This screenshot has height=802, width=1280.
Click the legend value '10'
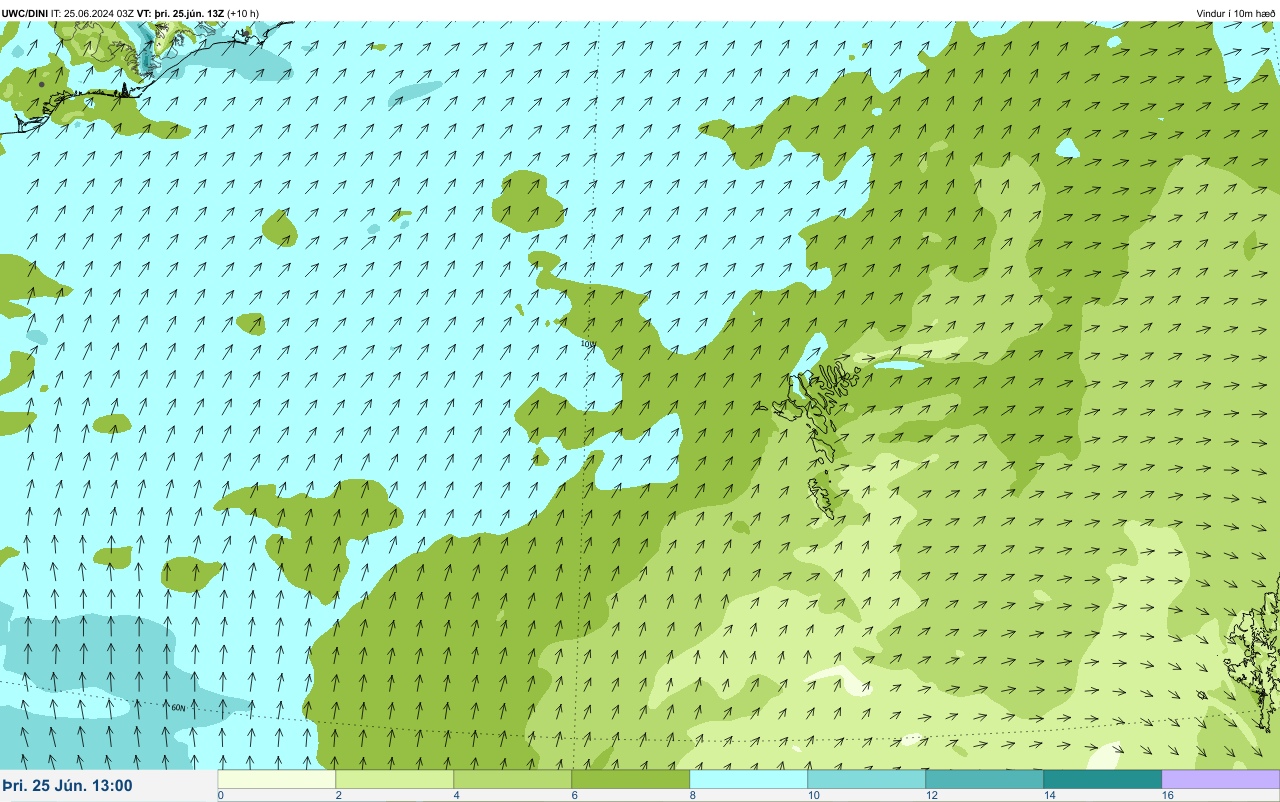[x=814, y=795]
